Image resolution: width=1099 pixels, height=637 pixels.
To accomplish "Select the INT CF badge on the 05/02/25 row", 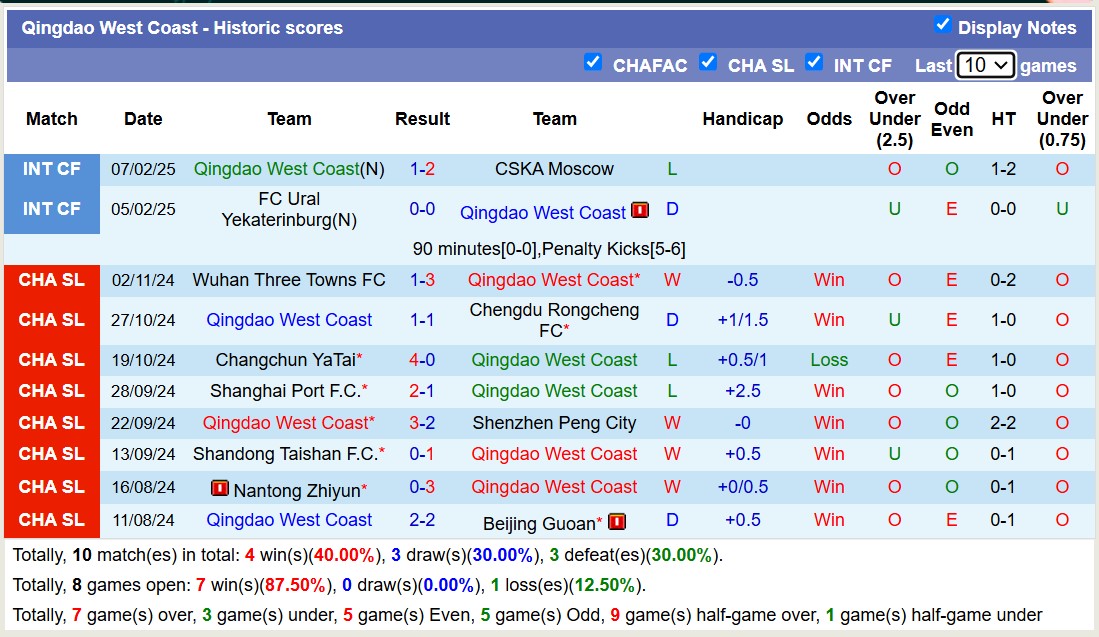I will point(51,211).
